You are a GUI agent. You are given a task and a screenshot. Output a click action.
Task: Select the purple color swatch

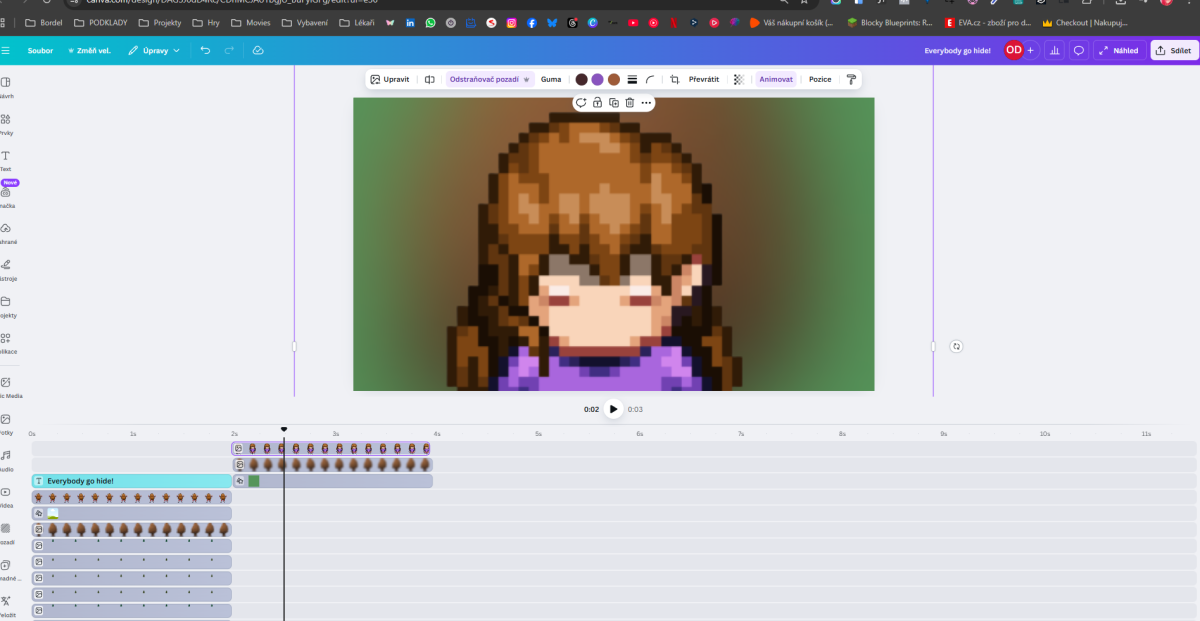(597, 79)
